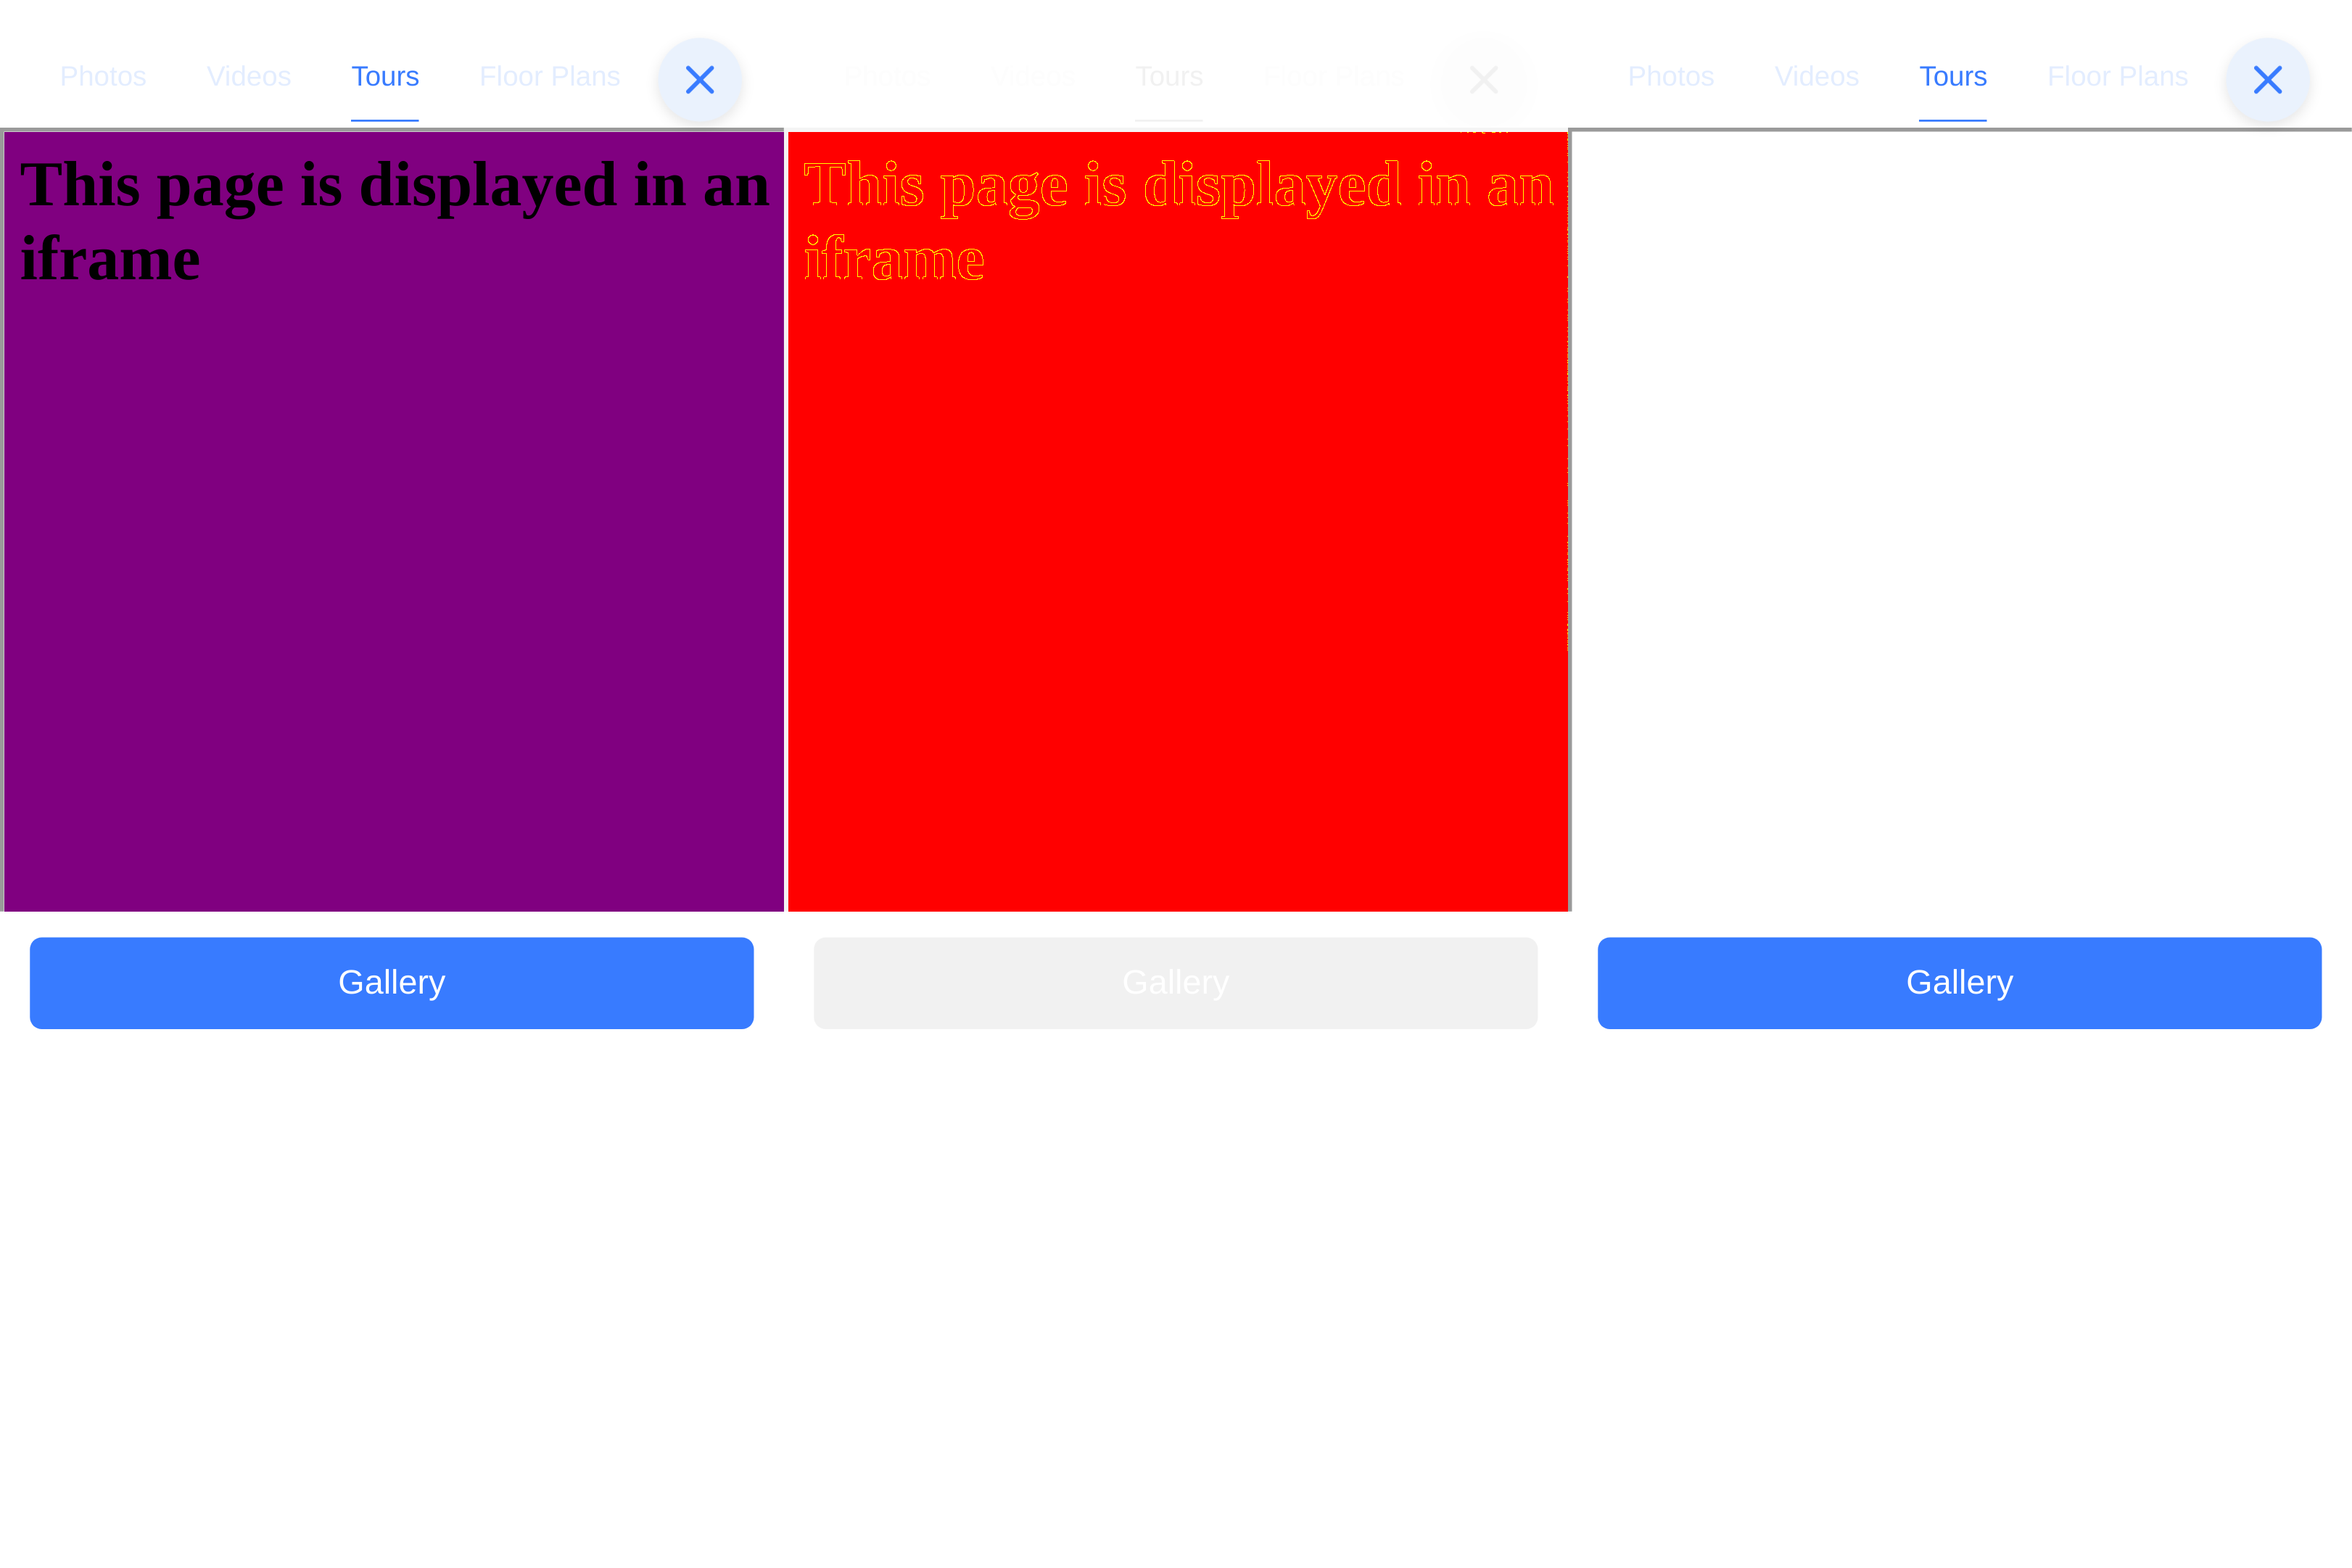Open Videos tab above blank white iframe
This screenshot has width=2352, height=1568.
(1816, 77)
